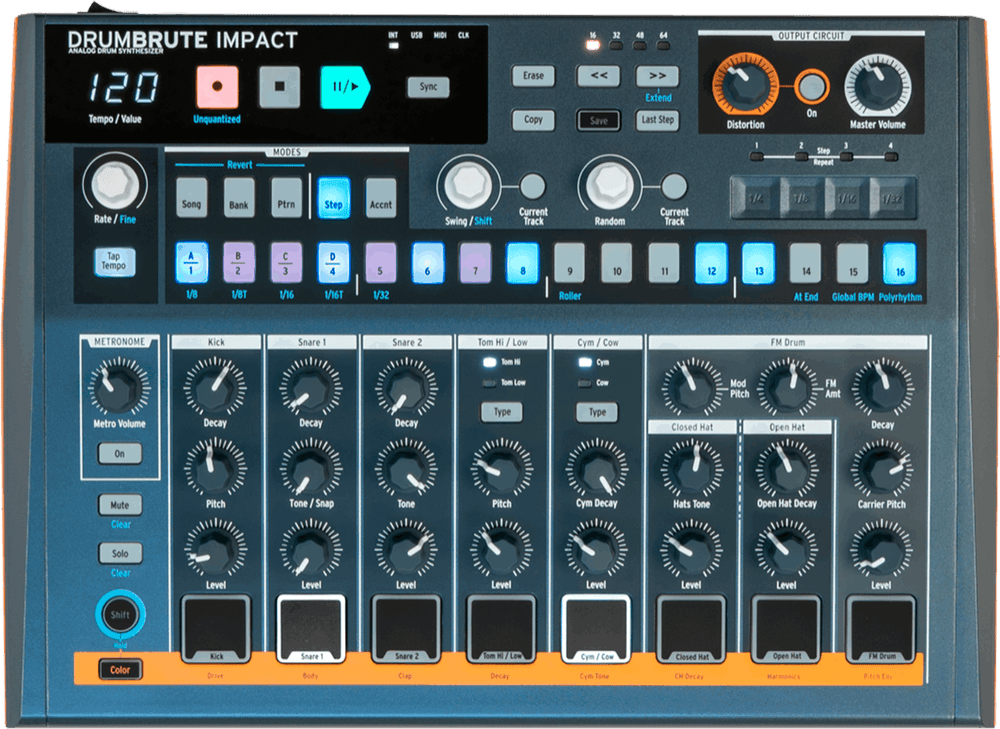Toggle step button 12
1000x729 pixels.
click(x=711, y=262)
